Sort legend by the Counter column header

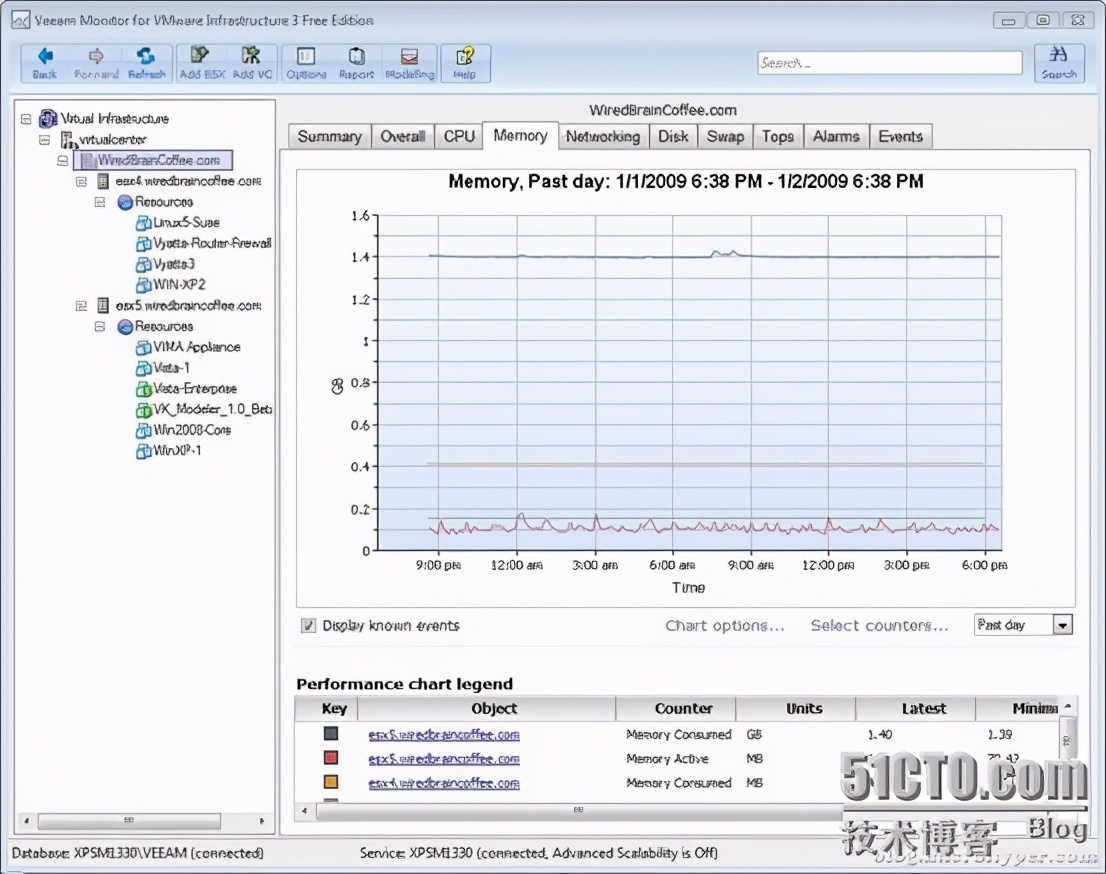coord(676,708)
